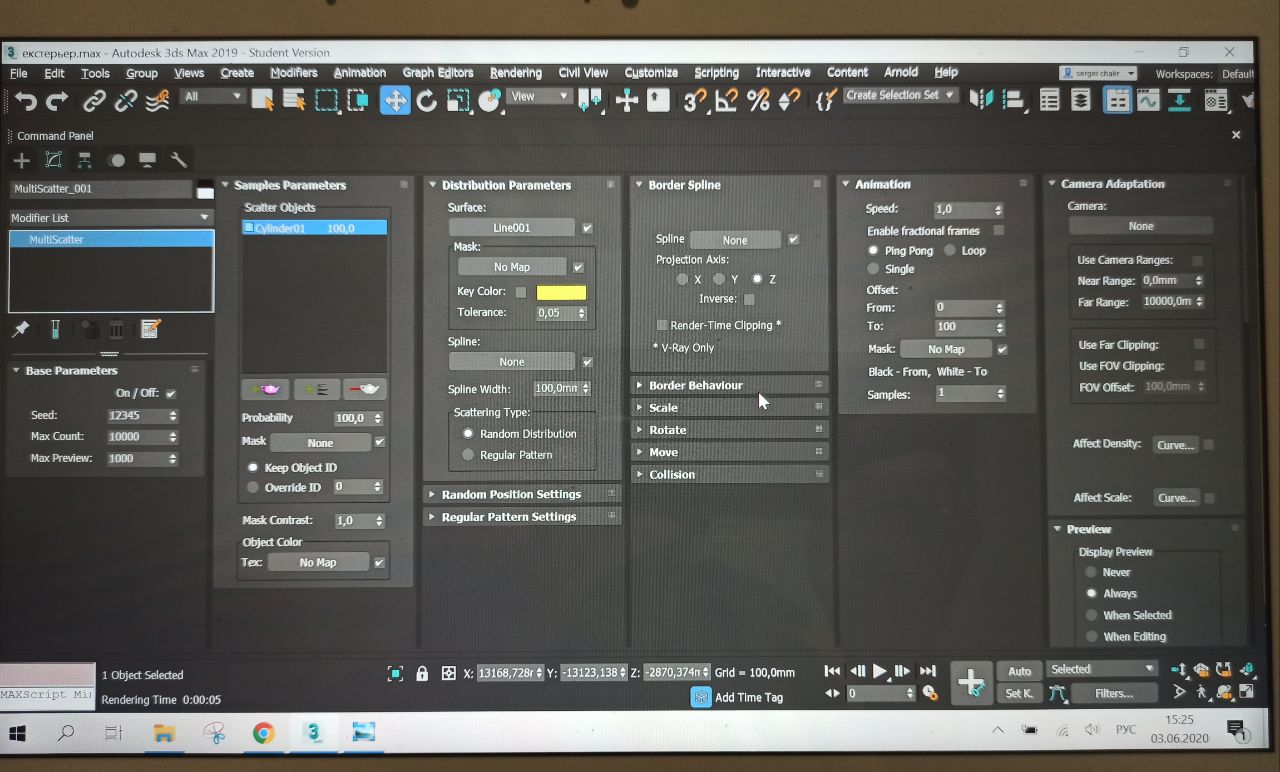This screenshot has height=772, width=1280.
Task: Open the Arnold menu
Action: [x=901, y=73]
